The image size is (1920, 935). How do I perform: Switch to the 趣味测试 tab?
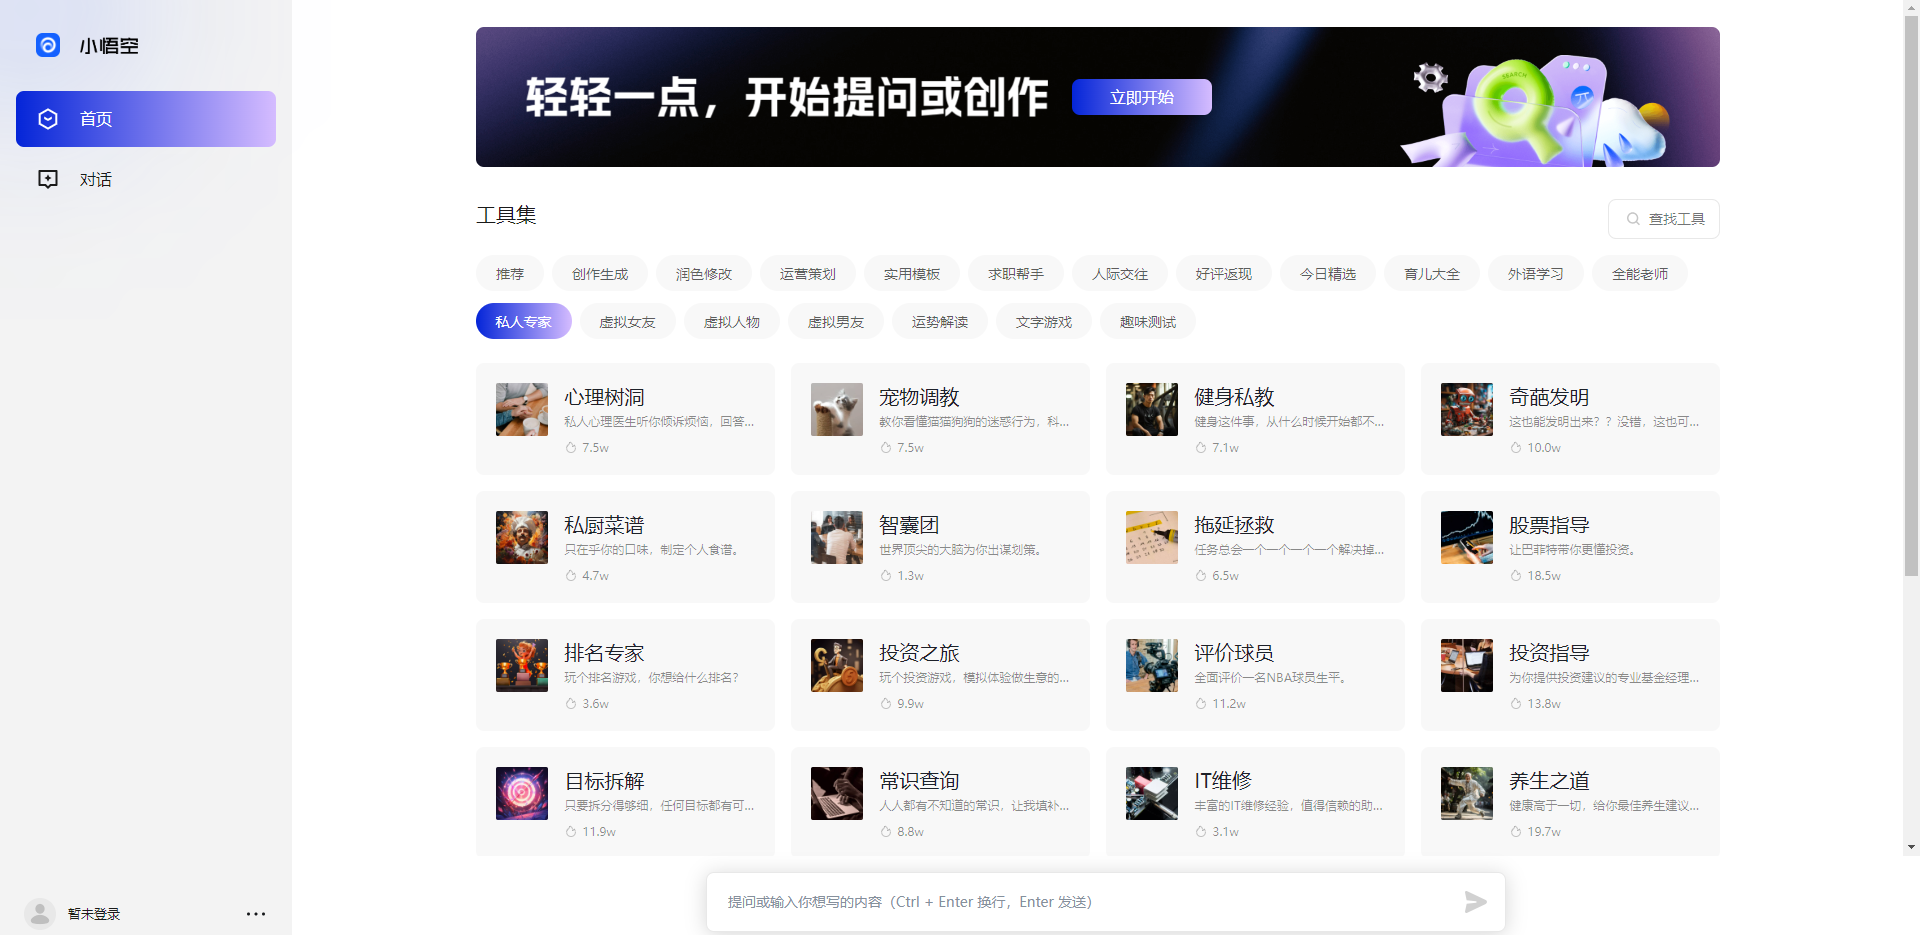pos(1147,321)
